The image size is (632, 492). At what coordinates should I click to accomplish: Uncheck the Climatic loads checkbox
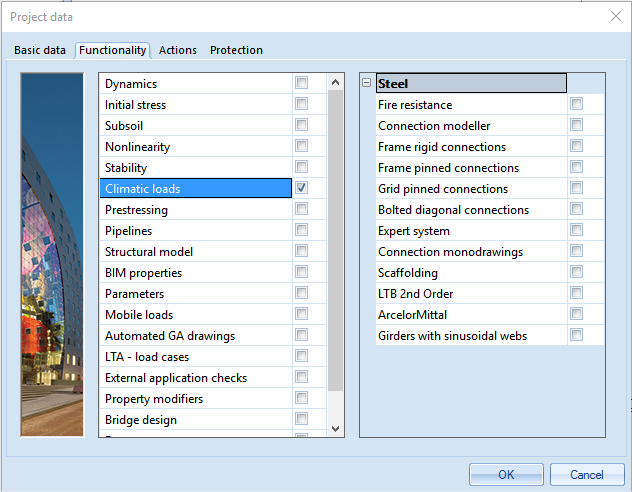coord(301,188)
